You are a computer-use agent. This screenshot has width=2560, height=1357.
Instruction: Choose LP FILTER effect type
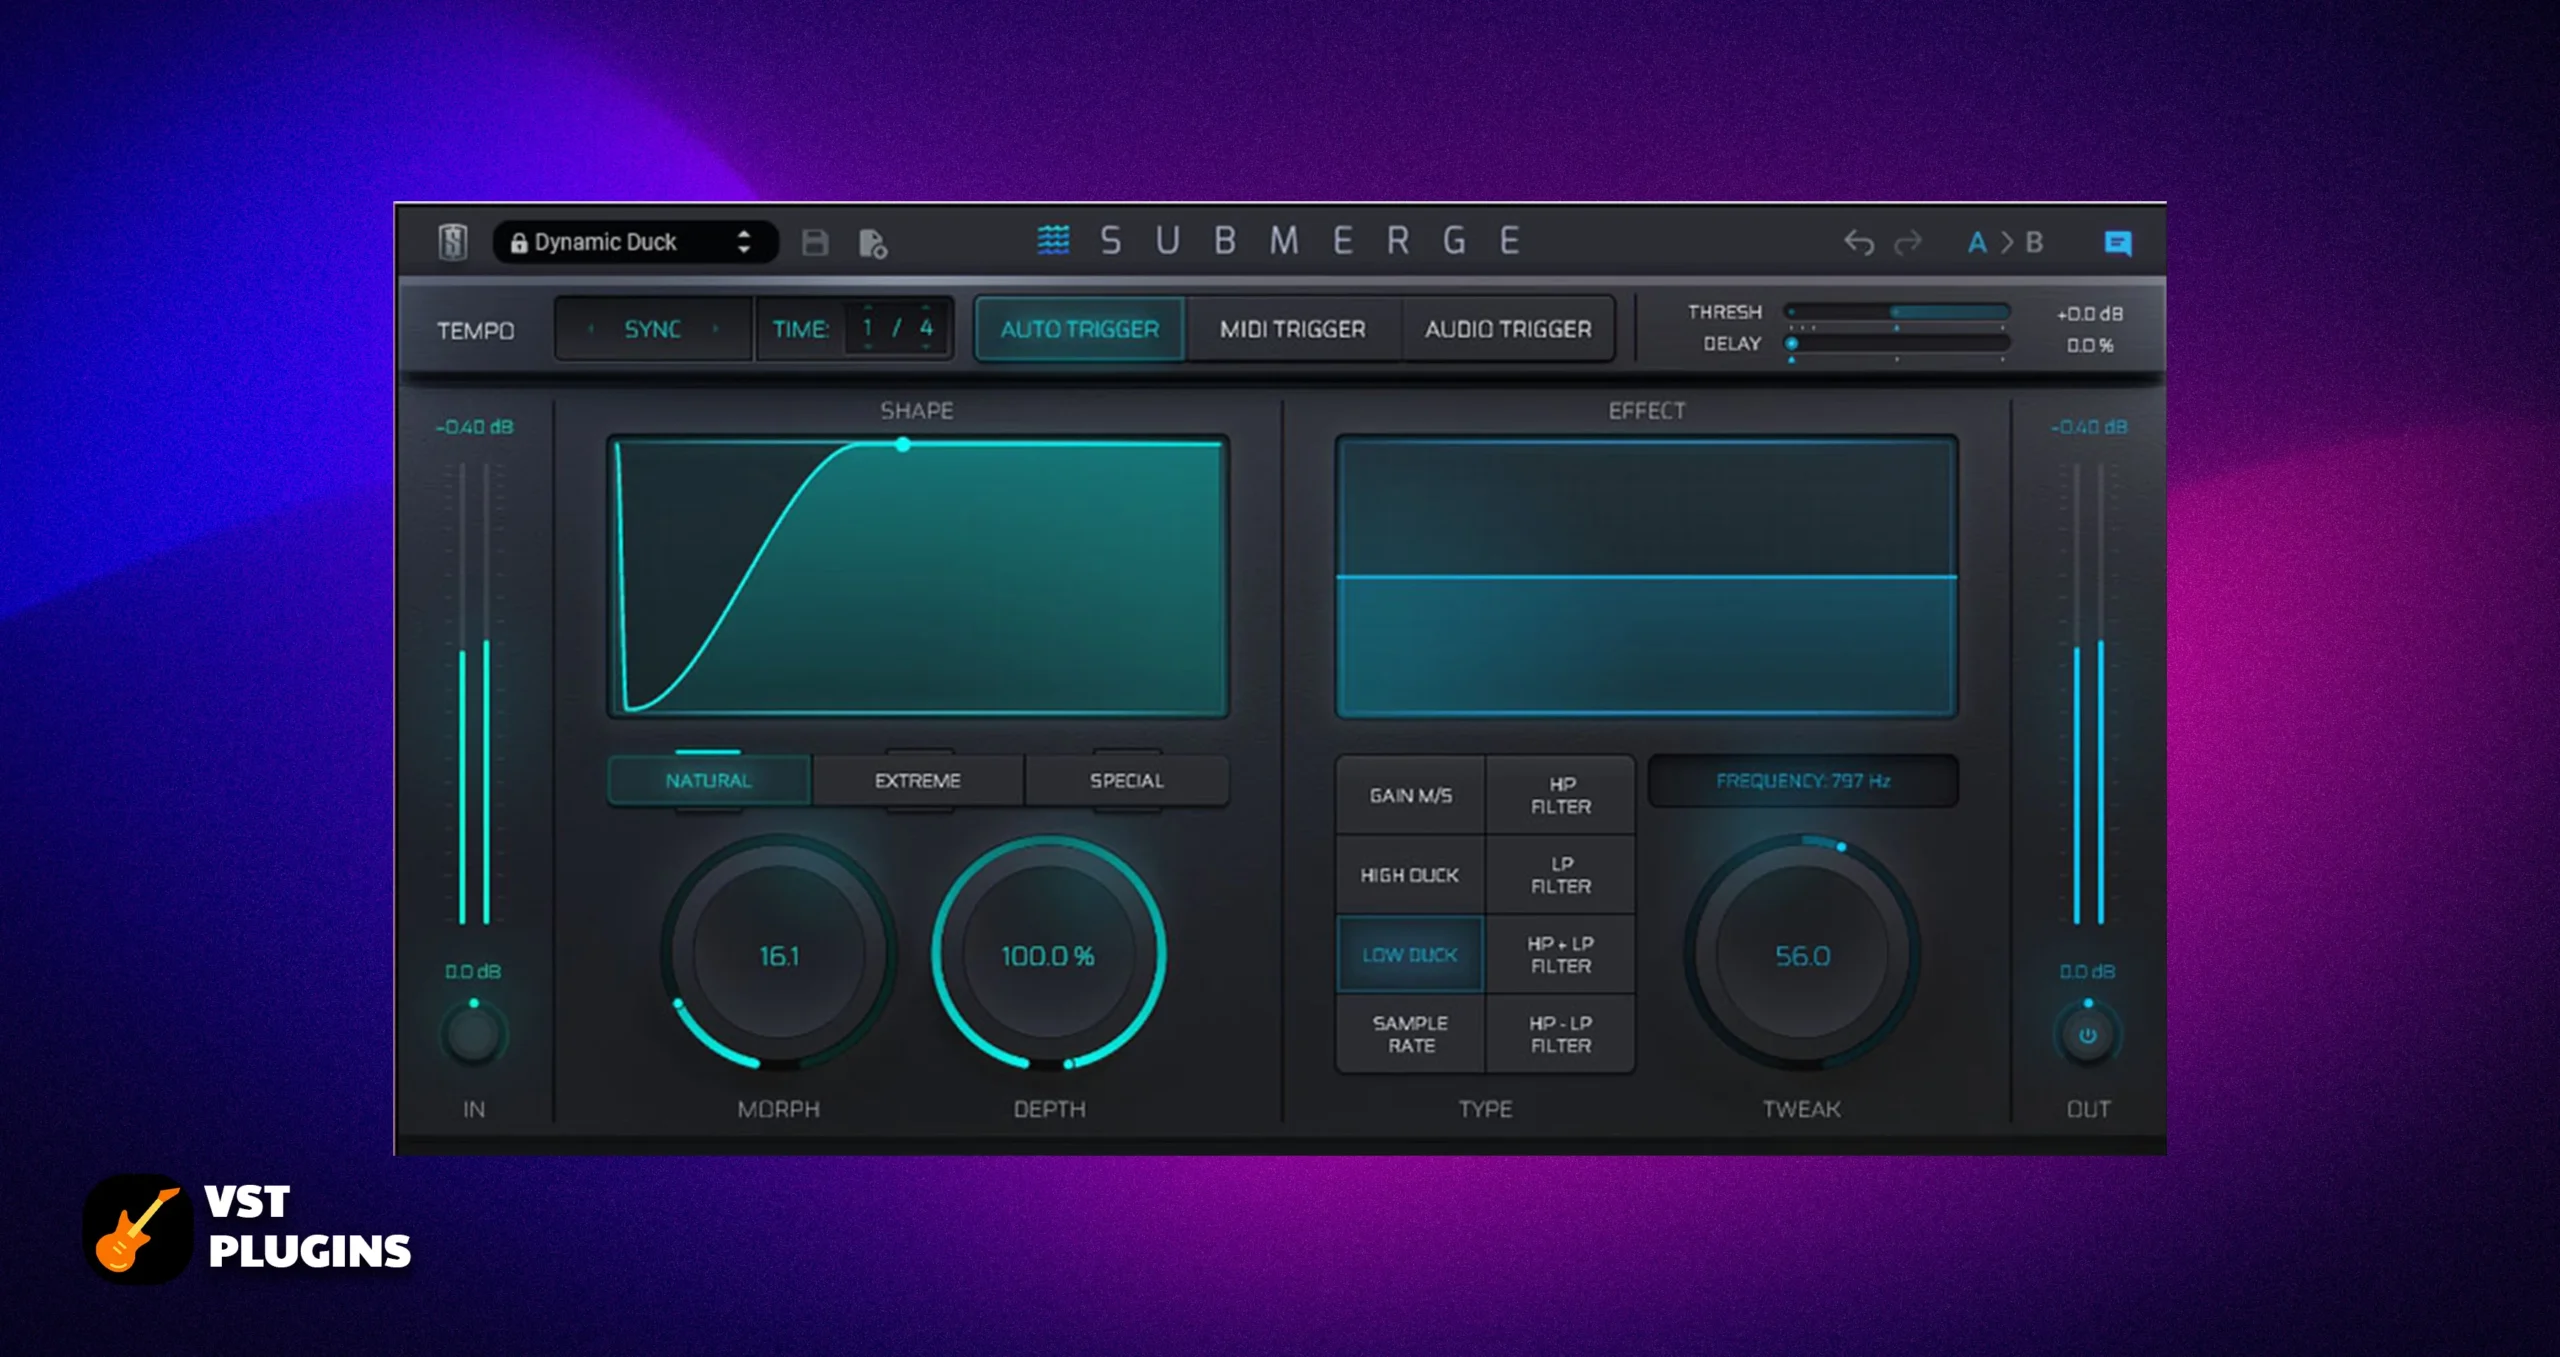[1561, 875]
